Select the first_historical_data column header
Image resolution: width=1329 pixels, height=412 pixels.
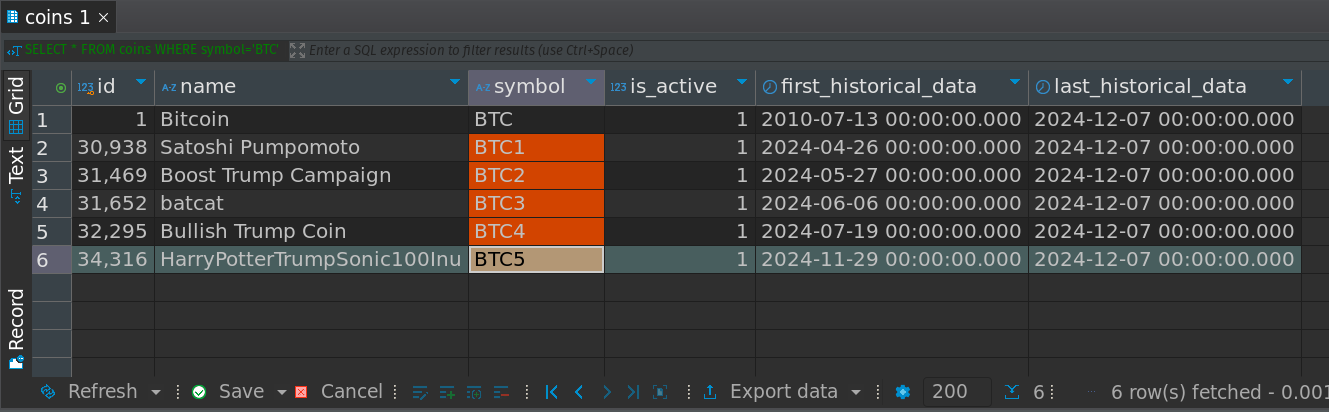pyautogui.click(x=891, y=87)
